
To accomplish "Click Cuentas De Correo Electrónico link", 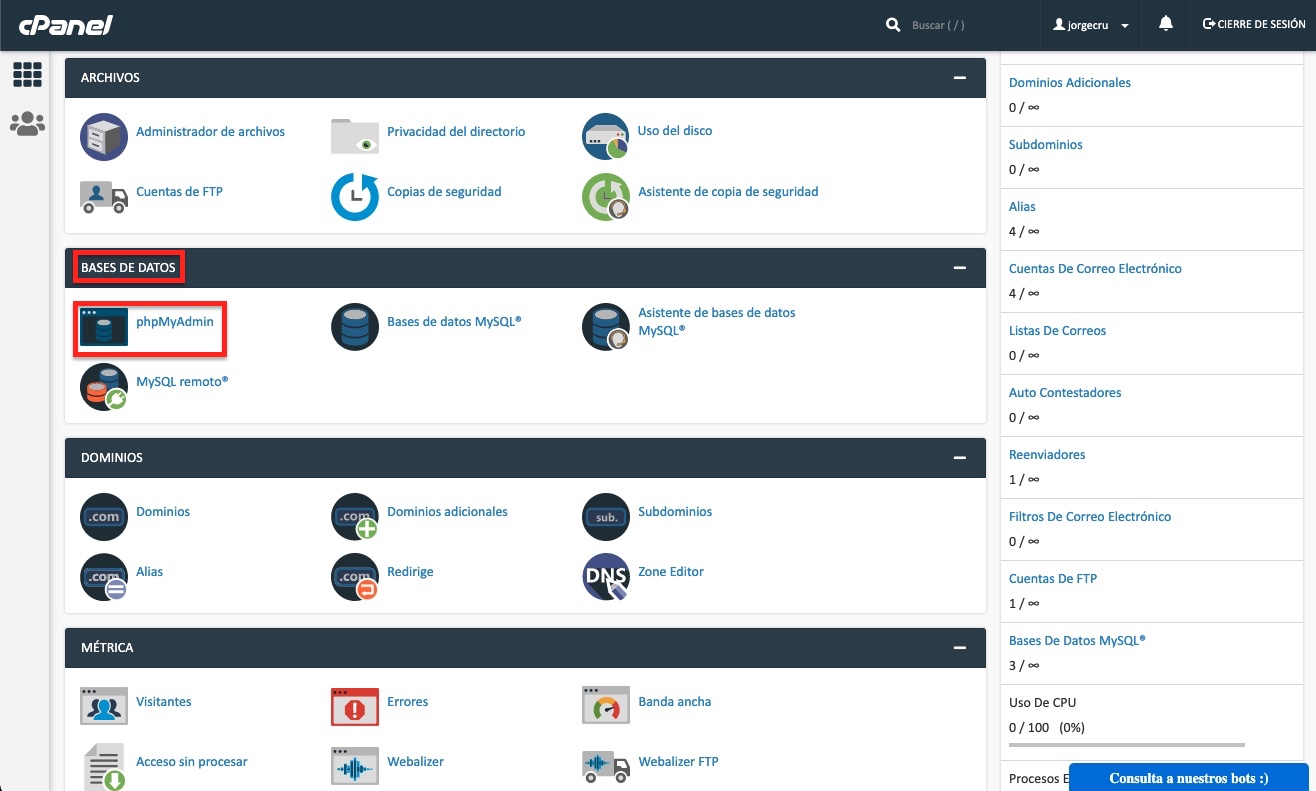I will point(1094,268).
